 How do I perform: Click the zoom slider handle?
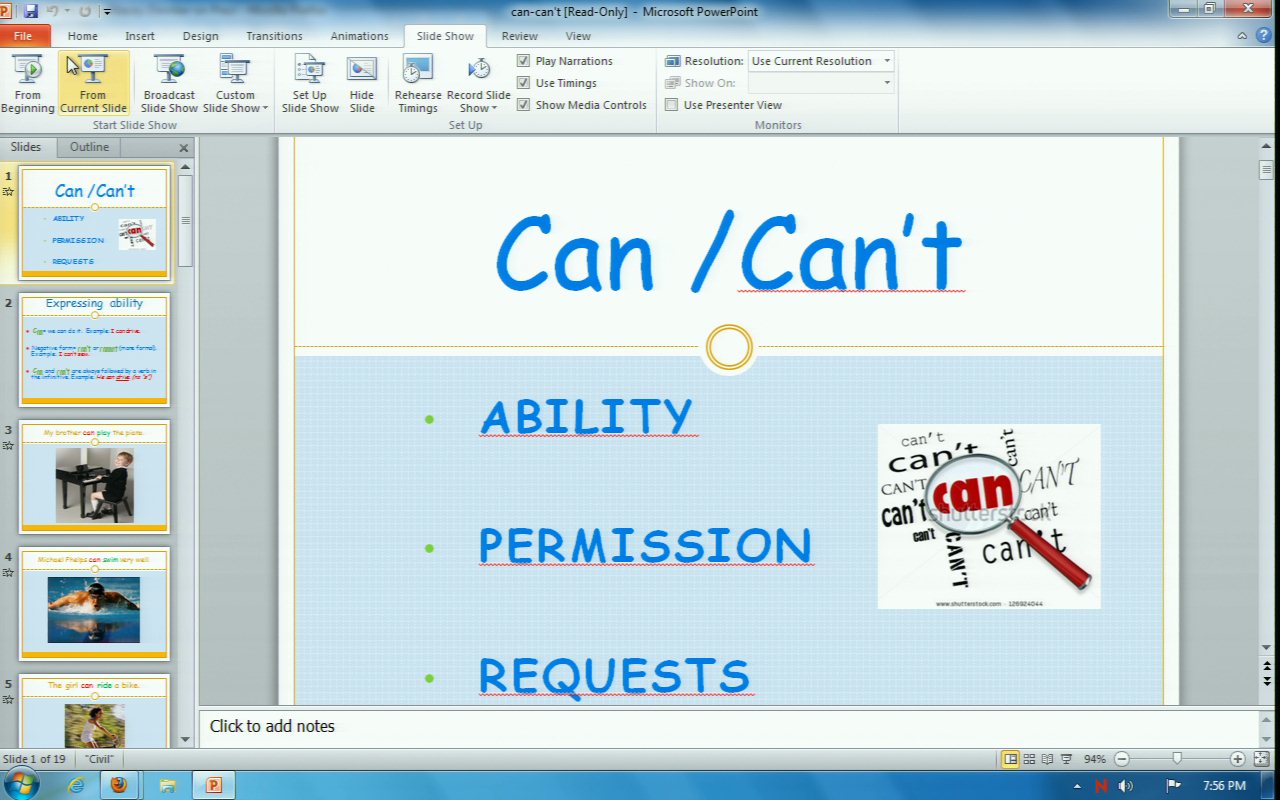point(1177,759)
